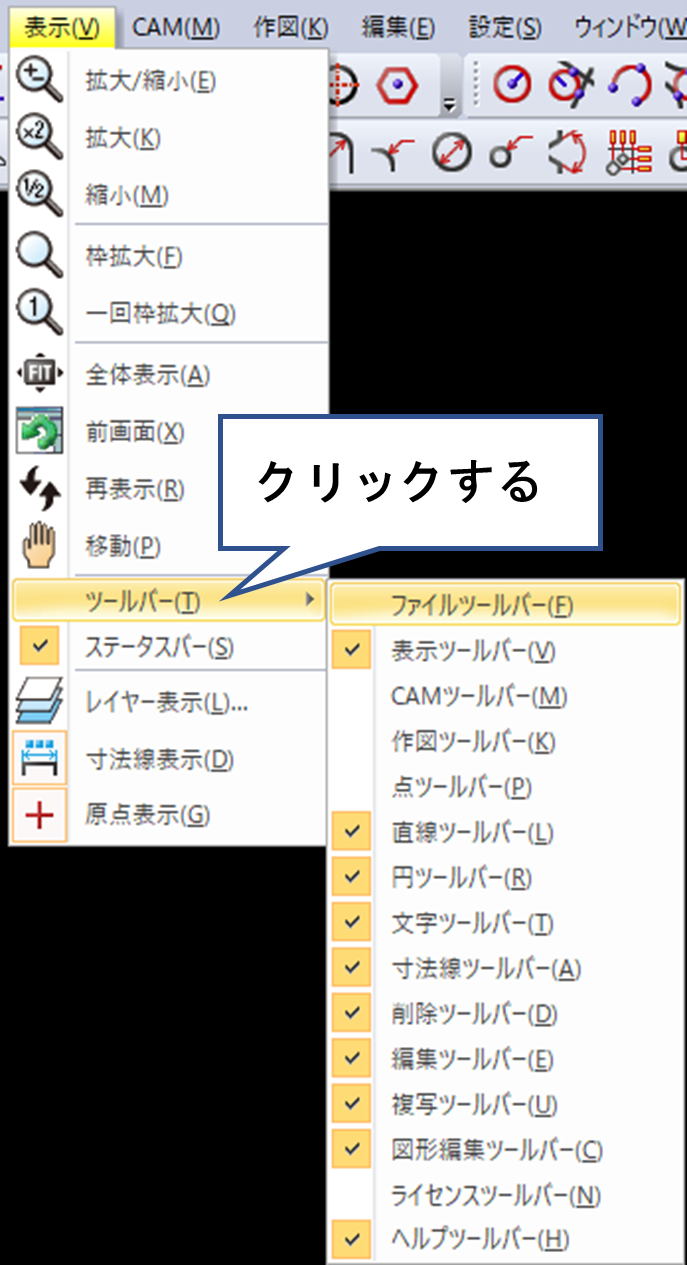The width and height of the screenshot is (687, 1265).
Task: Click the 枠拡大 magnifier icon
Action: click(40, 255)
